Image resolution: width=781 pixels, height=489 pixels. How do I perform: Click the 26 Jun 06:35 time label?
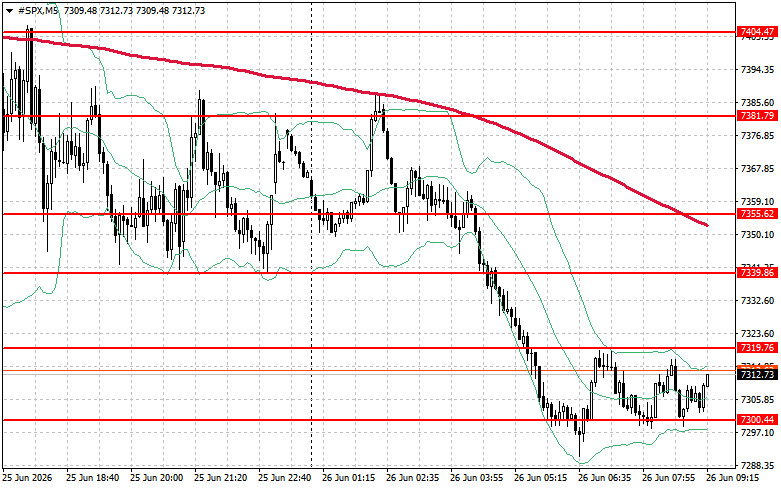604,478
